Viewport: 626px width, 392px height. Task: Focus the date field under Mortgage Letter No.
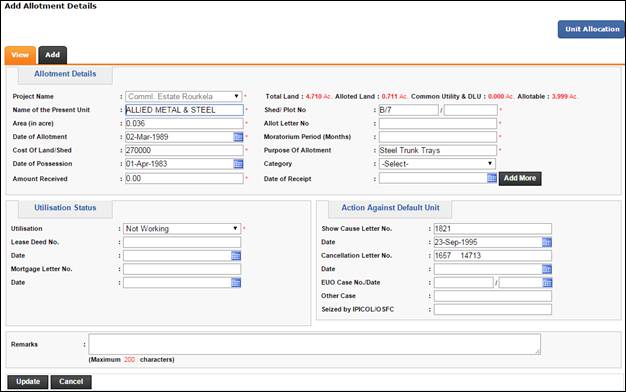tap(177, 283)
